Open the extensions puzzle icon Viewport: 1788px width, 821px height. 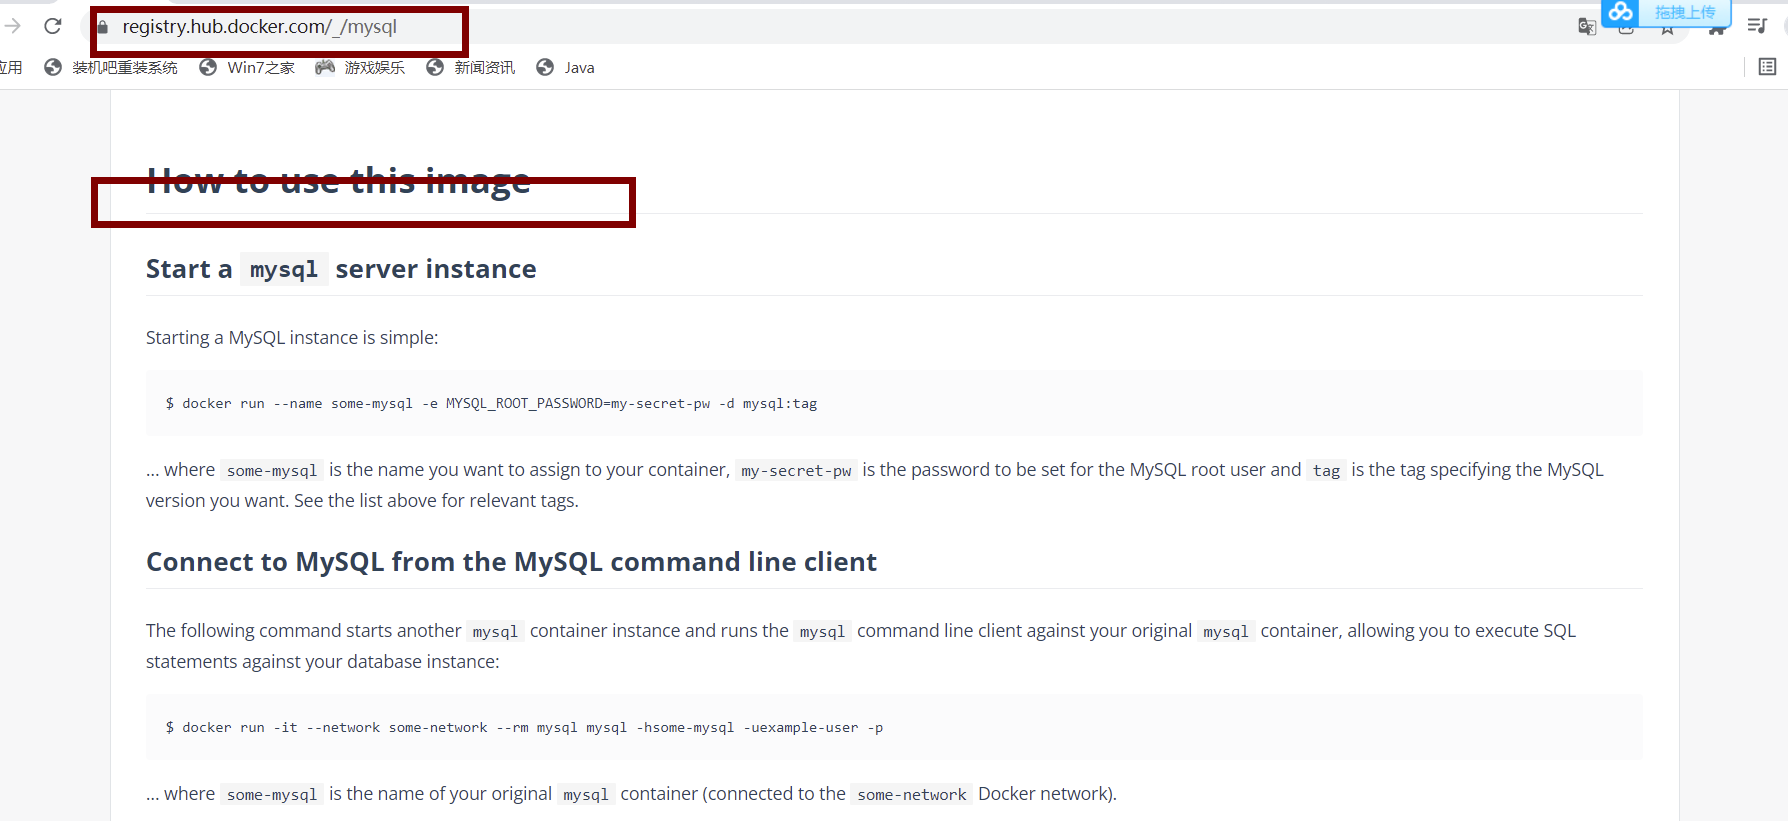[1716, 30]
